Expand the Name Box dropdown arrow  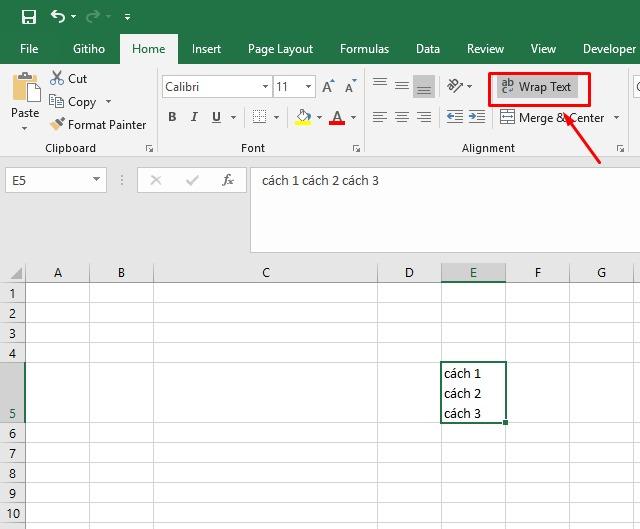click(96, 180)
